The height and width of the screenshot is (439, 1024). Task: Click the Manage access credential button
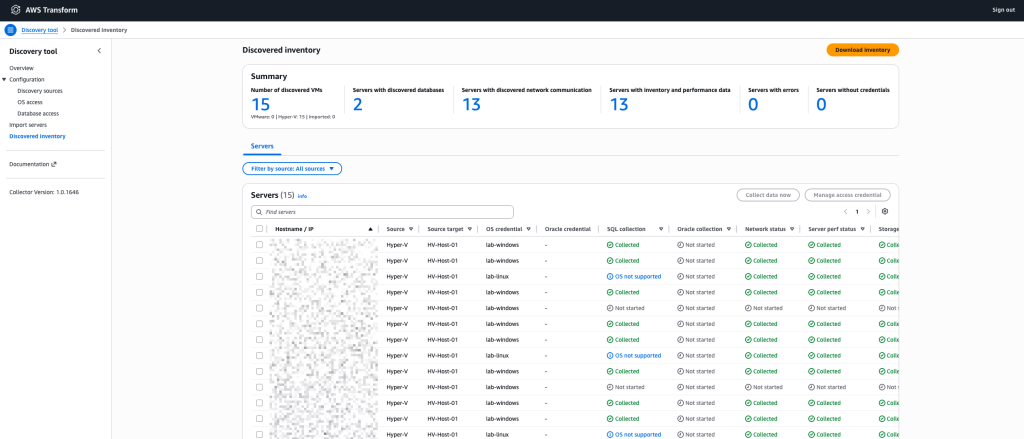[x=847, y=195]
